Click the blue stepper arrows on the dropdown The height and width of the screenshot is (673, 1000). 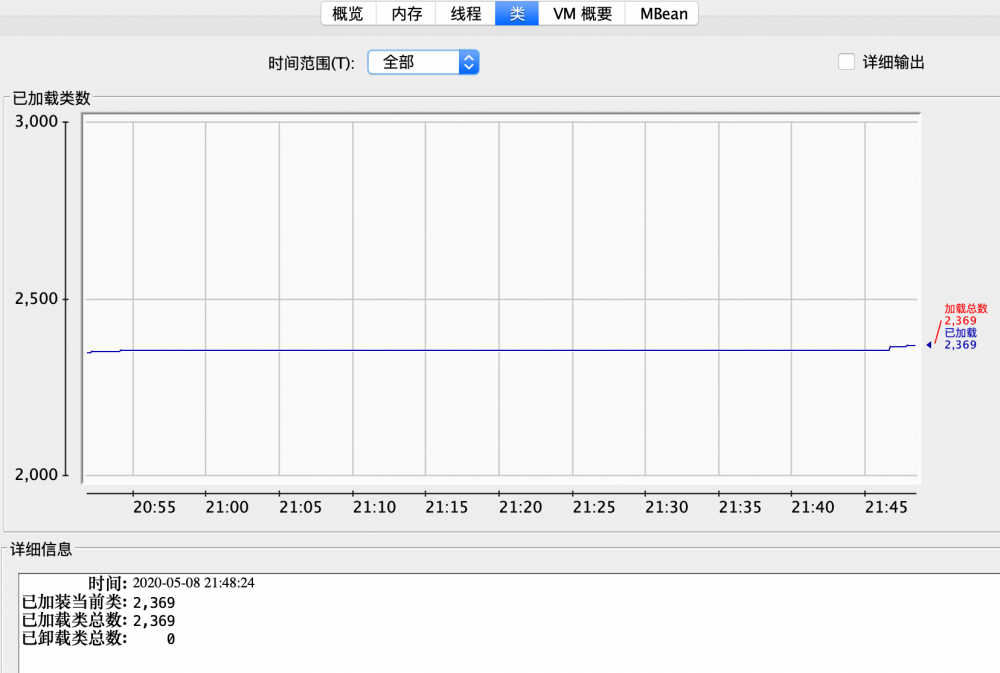(468, 61)
